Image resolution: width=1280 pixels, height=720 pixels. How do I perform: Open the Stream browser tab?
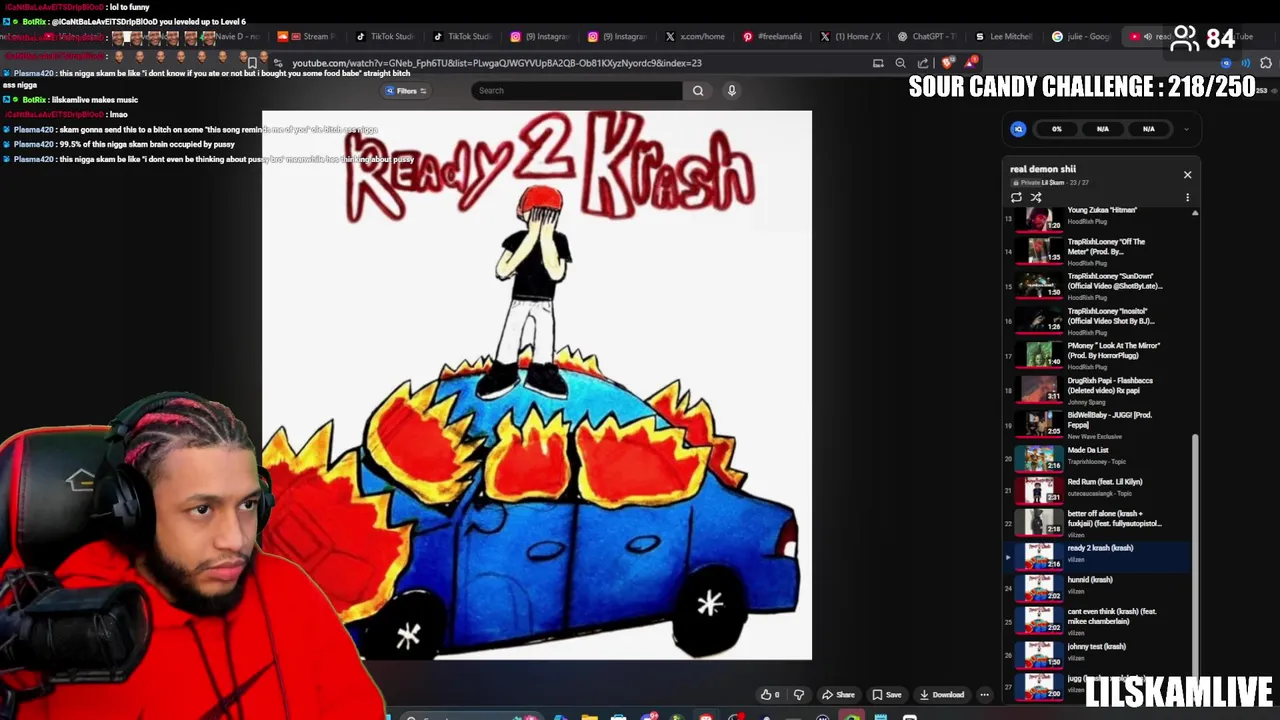tap(307, 37)
